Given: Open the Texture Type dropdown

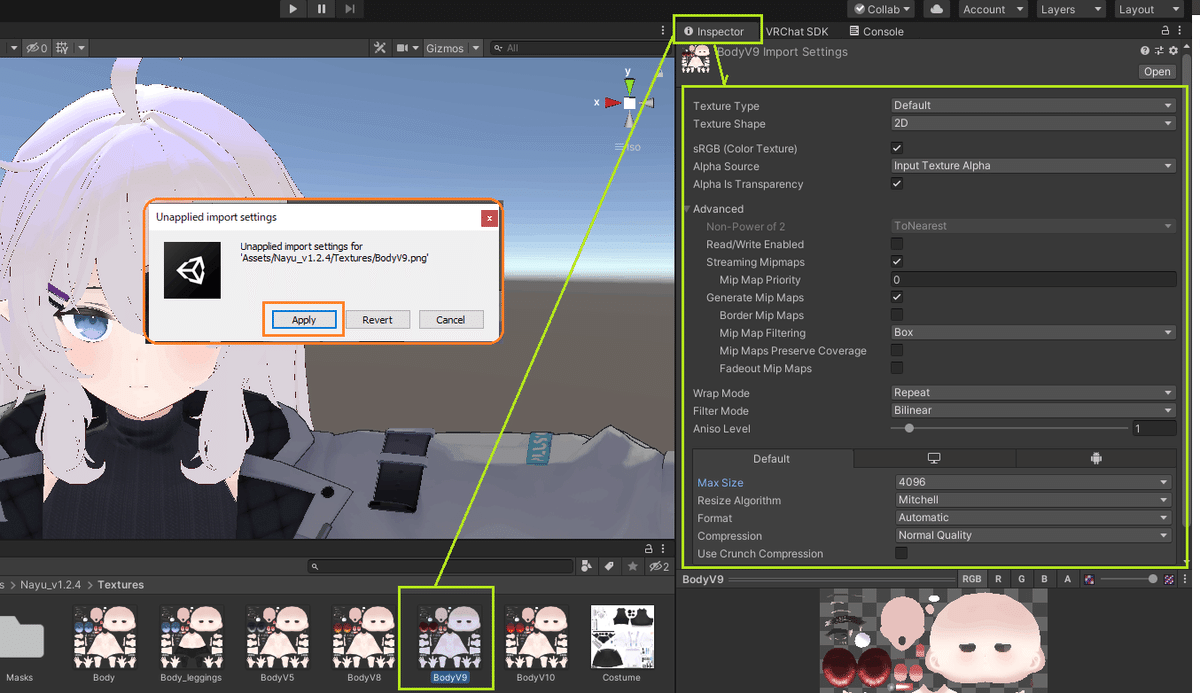Looking at the screenshot, I should 1033,105.
